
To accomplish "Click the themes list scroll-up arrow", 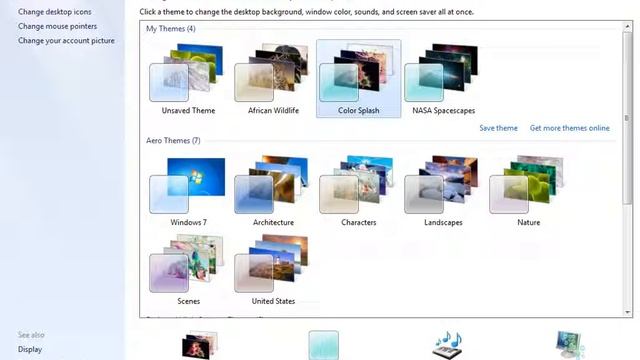I will [x=627, y=27].
